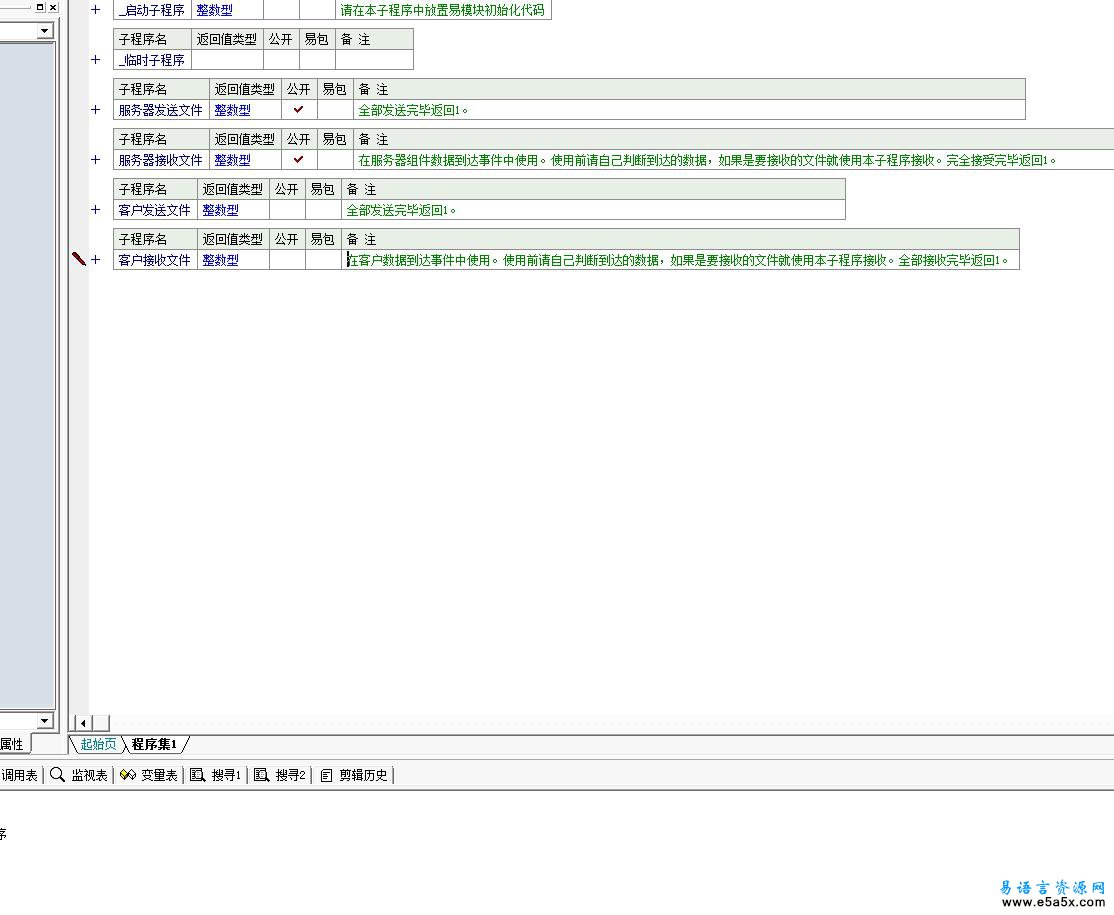Screen dimensions: 1114x915
Task: Select the name cell 客户接收文件
Action: point(155,260)
